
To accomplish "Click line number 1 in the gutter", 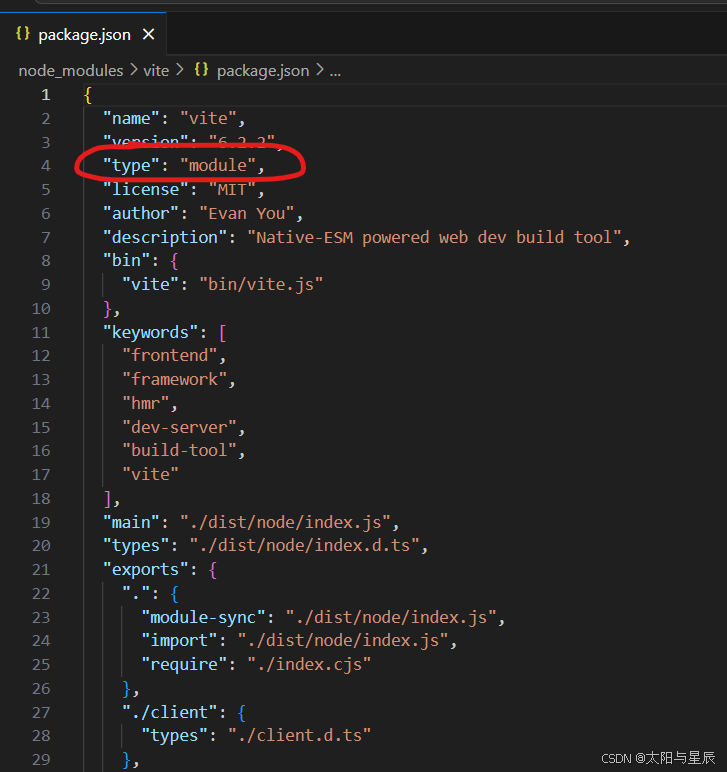I will click(x=46, y=95).
